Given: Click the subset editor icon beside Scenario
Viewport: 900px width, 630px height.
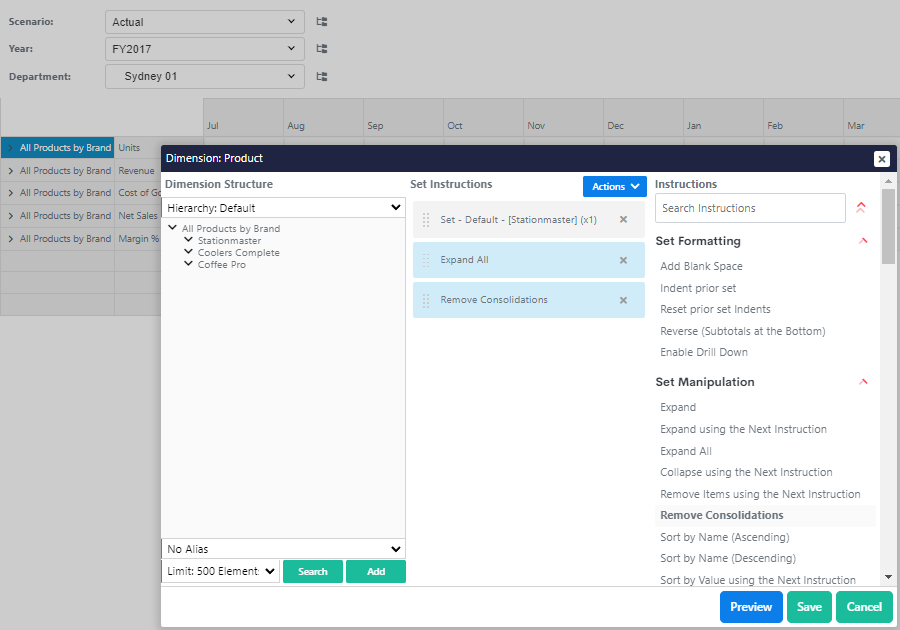Looking at the screenshot, I should pos(322,21).
